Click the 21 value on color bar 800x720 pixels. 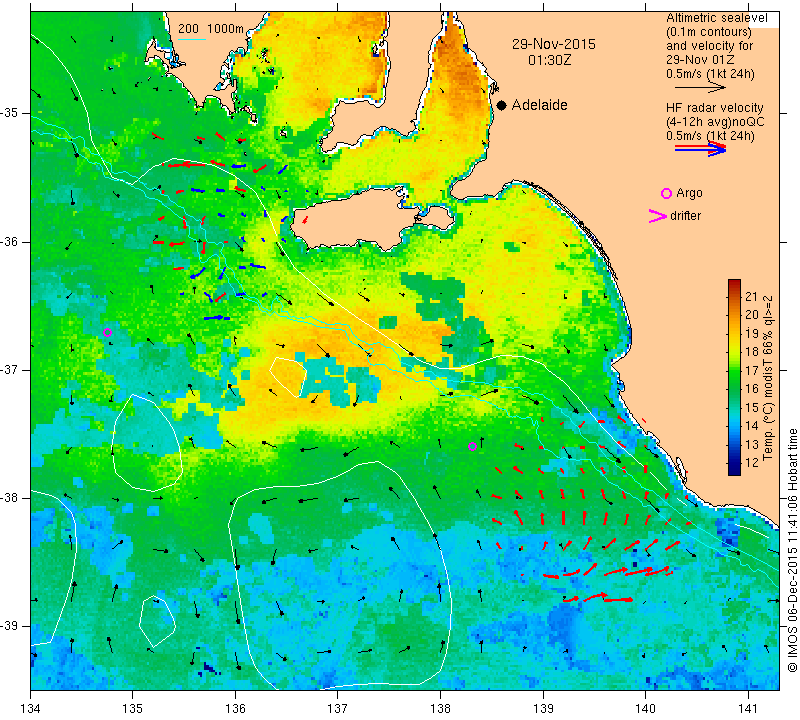coord(752,296)
